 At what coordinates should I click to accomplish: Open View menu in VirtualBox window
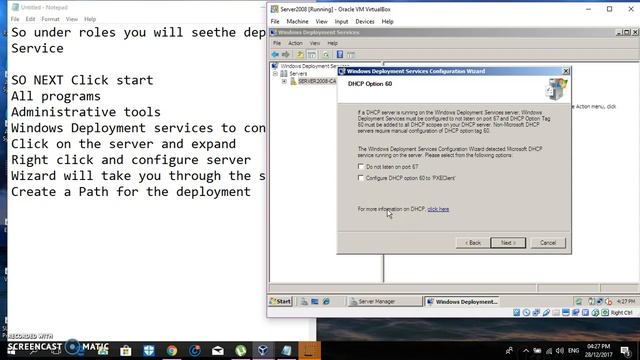pos(321,22)
